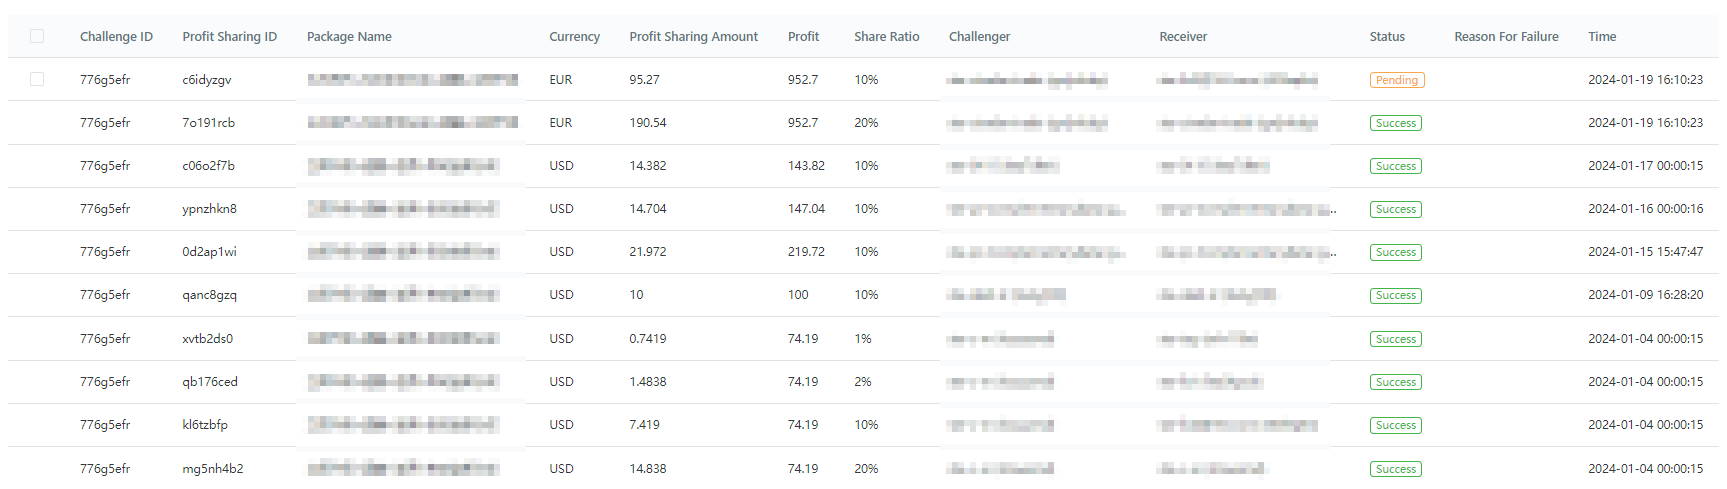Click the orange Pending status badge
Image resolution: width=1727 pixels, height=489 pixels.
coord(1396,80)
